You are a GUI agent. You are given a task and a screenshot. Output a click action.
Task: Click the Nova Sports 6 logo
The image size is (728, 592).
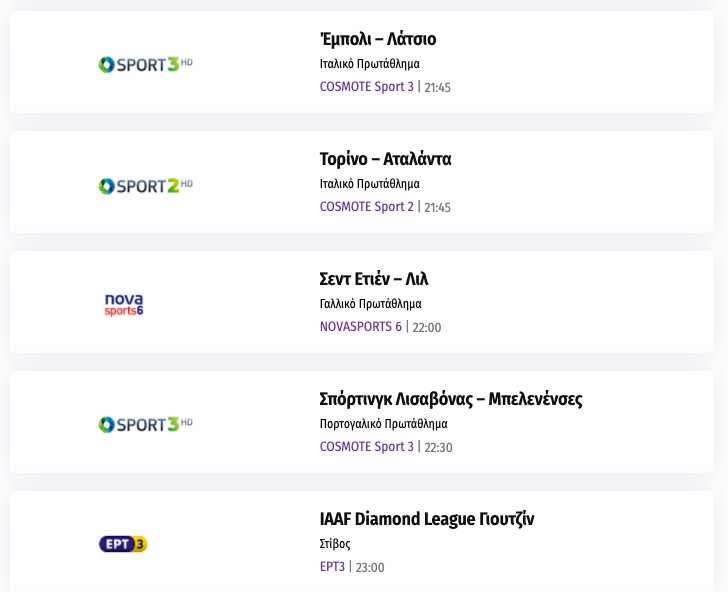[124, 304]
